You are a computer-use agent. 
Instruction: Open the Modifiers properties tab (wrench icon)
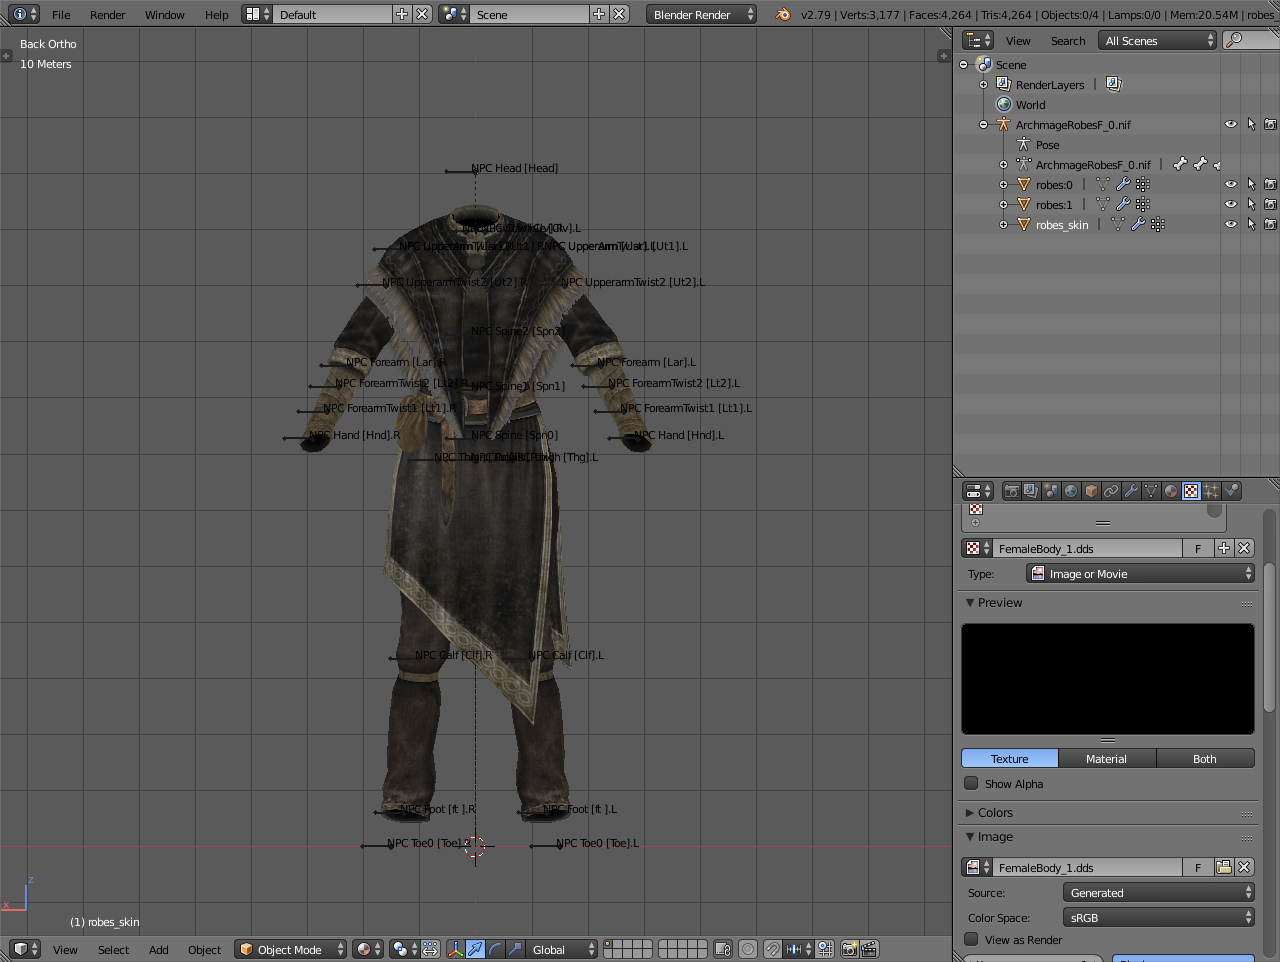pyautogui.click(x=1131, y=491)
